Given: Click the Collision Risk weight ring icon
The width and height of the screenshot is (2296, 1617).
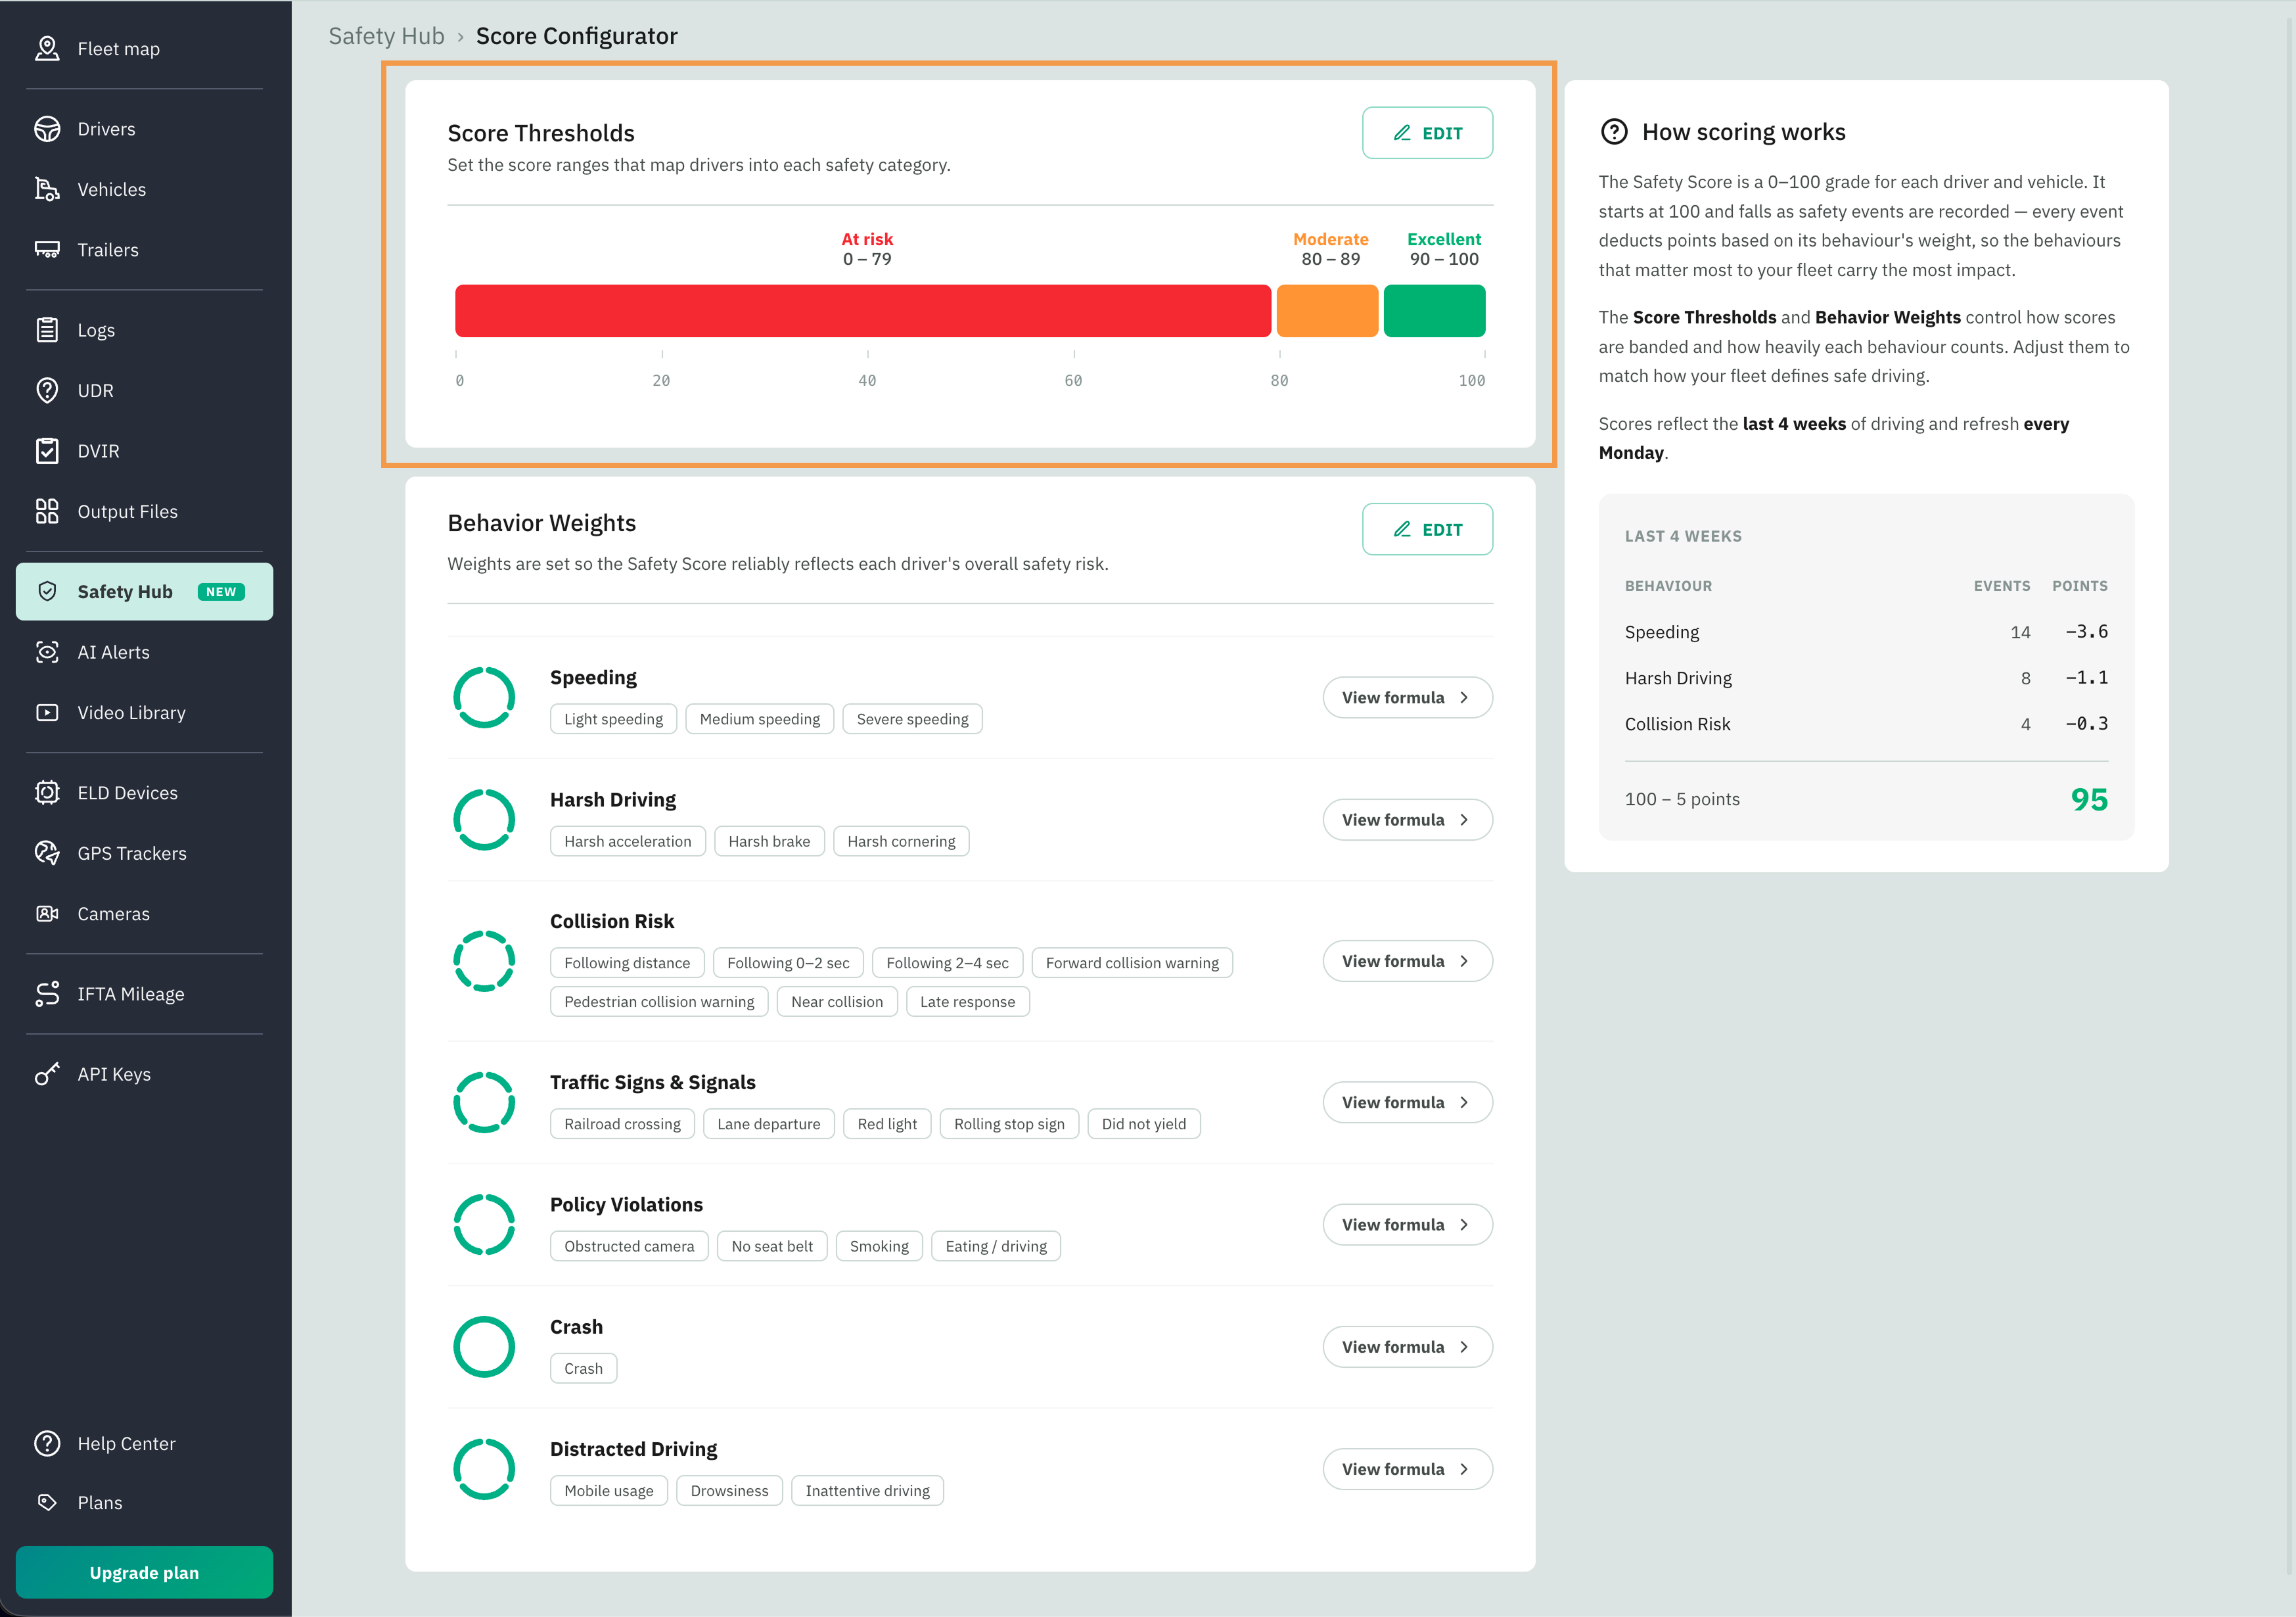Looking at the screenshot, I should pos(484,961).
